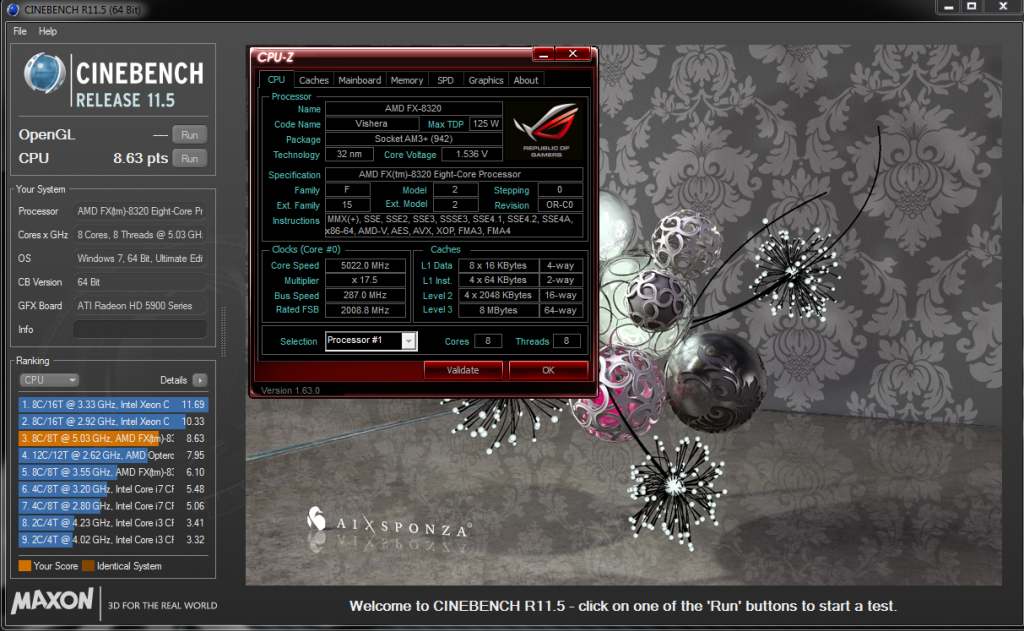Image resolution: width=1024 pixels, height=631 pixels.
Task: Select ranking row 7 Intel Core i7 5.06
Action: coord(113,506)
